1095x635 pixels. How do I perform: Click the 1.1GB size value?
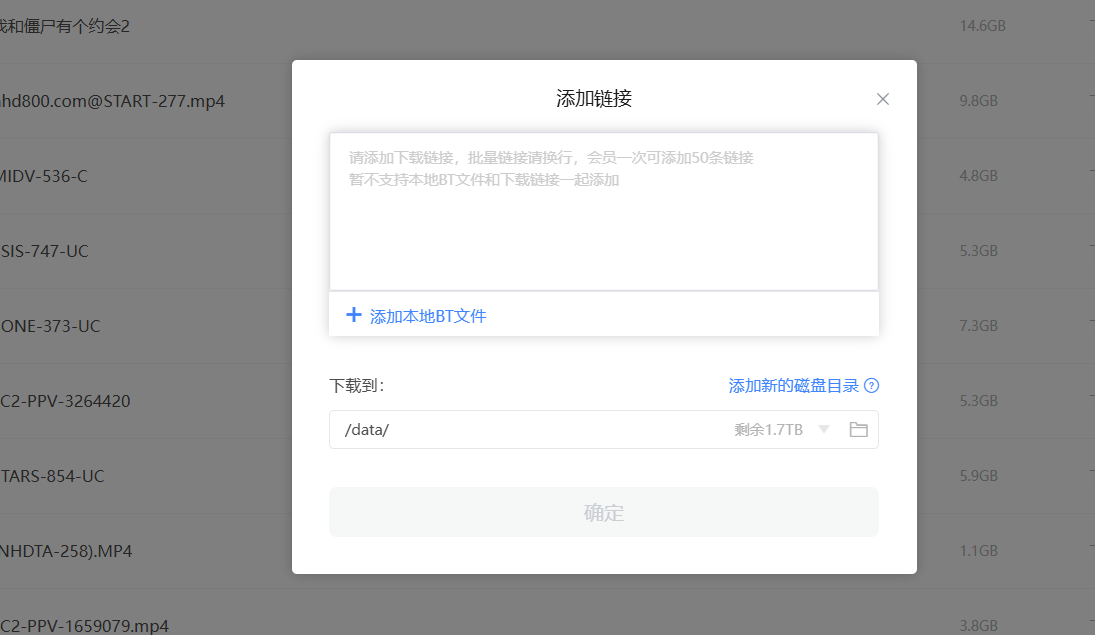click(x=978, y=550)
